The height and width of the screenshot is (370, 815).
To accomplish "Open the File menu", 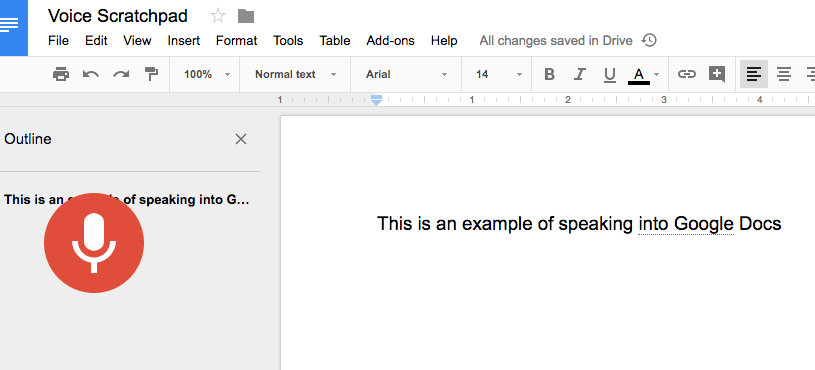I will click(58, 41).
